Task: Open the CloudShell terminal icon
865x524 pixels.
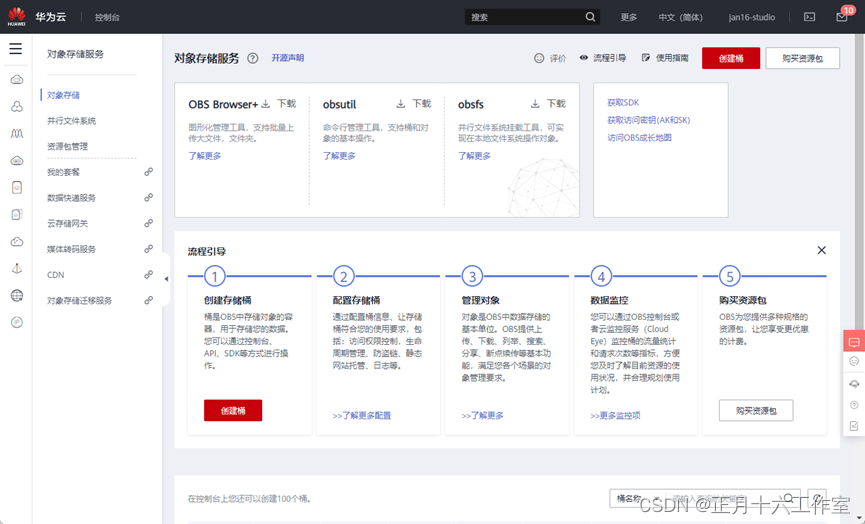Action: [x=809, y=17]
